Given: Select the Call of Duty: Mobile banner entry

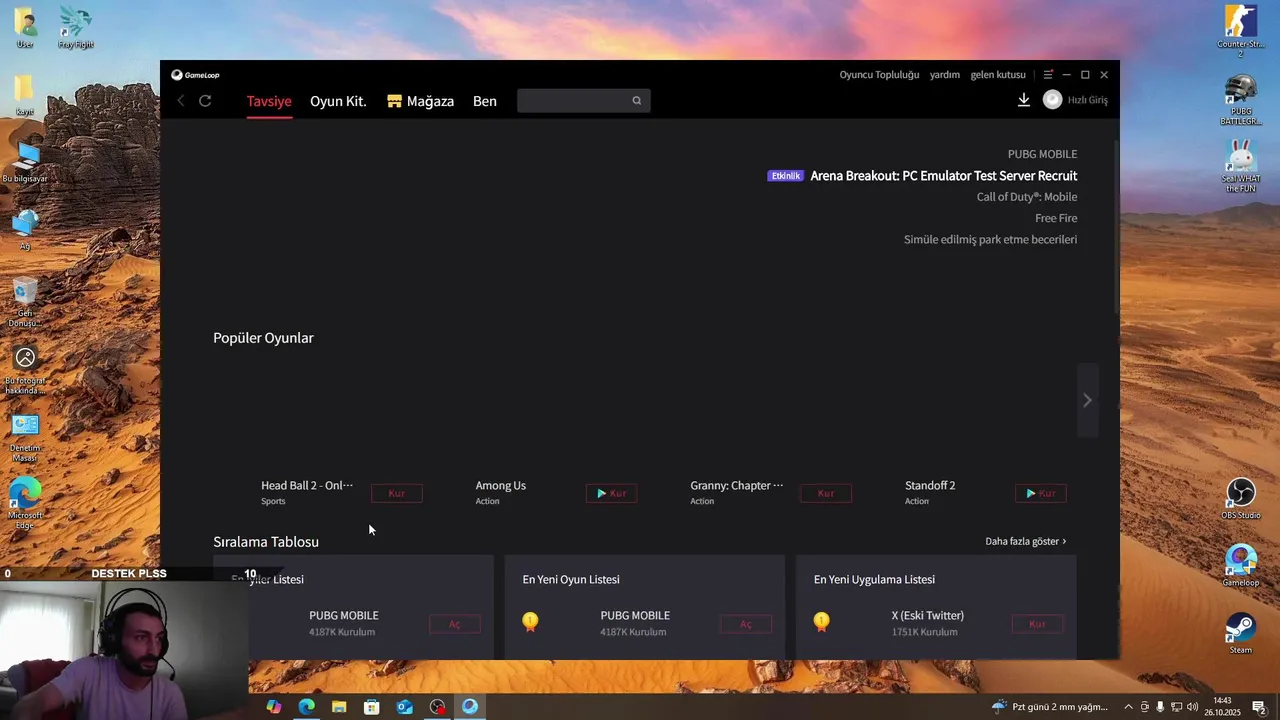Looking at the screenshot, I should [1027, 197].
